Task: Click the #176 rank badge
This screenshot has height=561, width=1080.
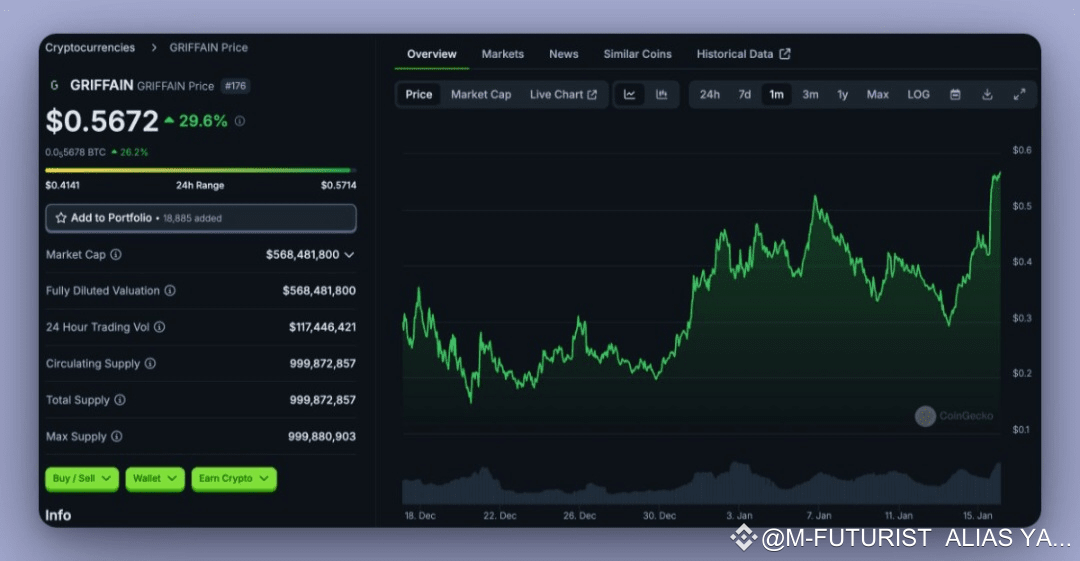Action: pos(236,86)
